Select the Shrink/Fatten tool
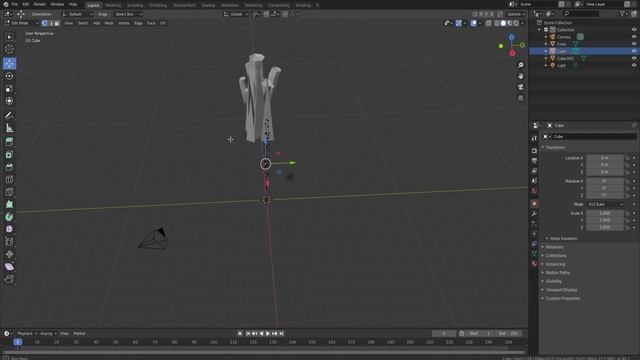 pyautogui.click(x=9, y=254)
